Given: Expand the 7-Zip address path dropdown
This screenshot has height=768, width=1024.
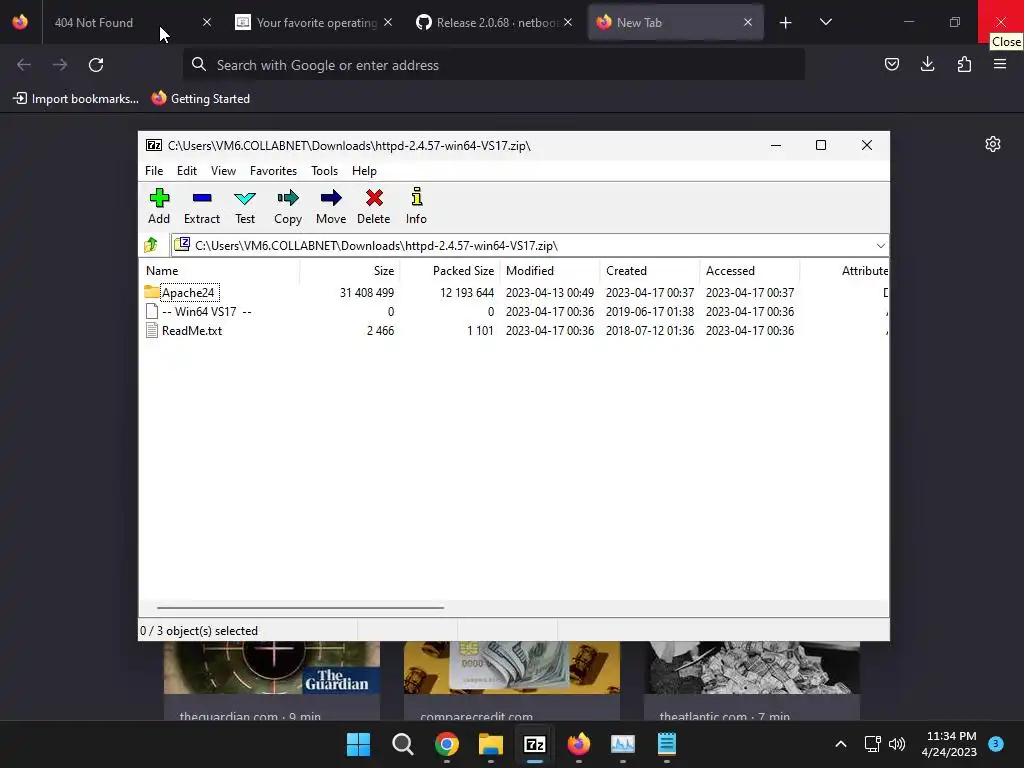Looking at the screenshot, I should click(880, 246).
